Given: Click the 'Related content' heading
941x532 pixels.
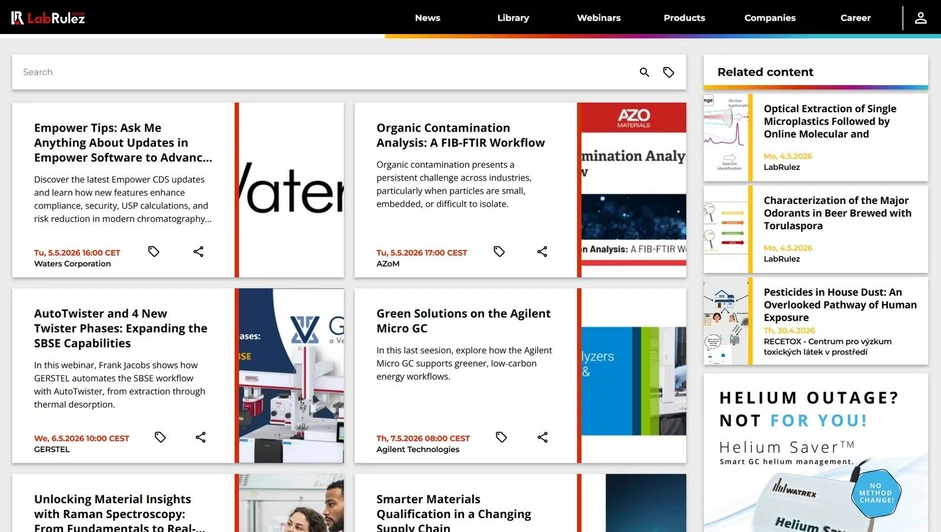Looking at the screenshot, I should coord(765,72).
